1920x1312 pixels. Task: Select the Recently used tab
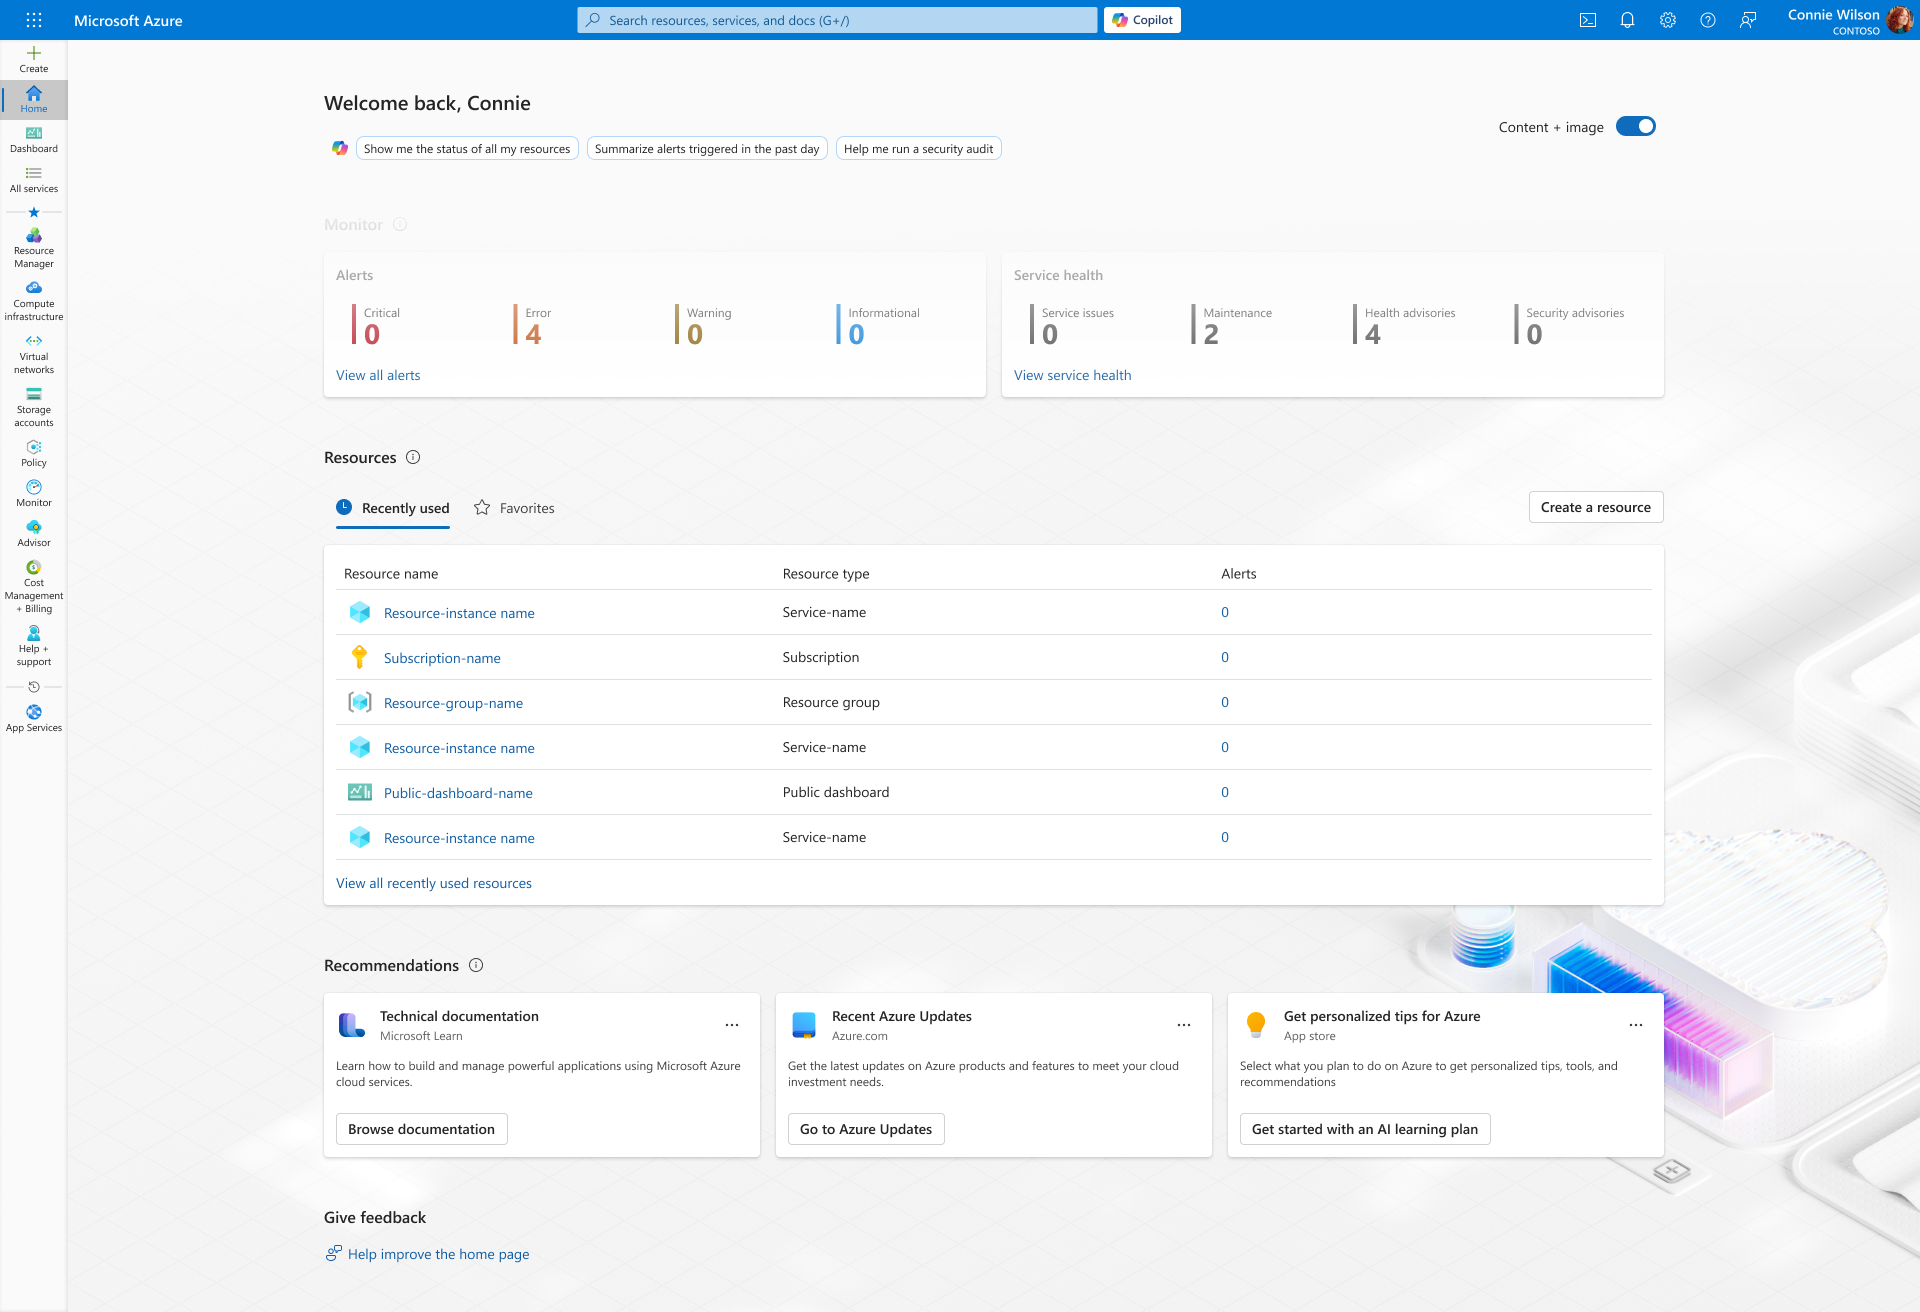393,508
